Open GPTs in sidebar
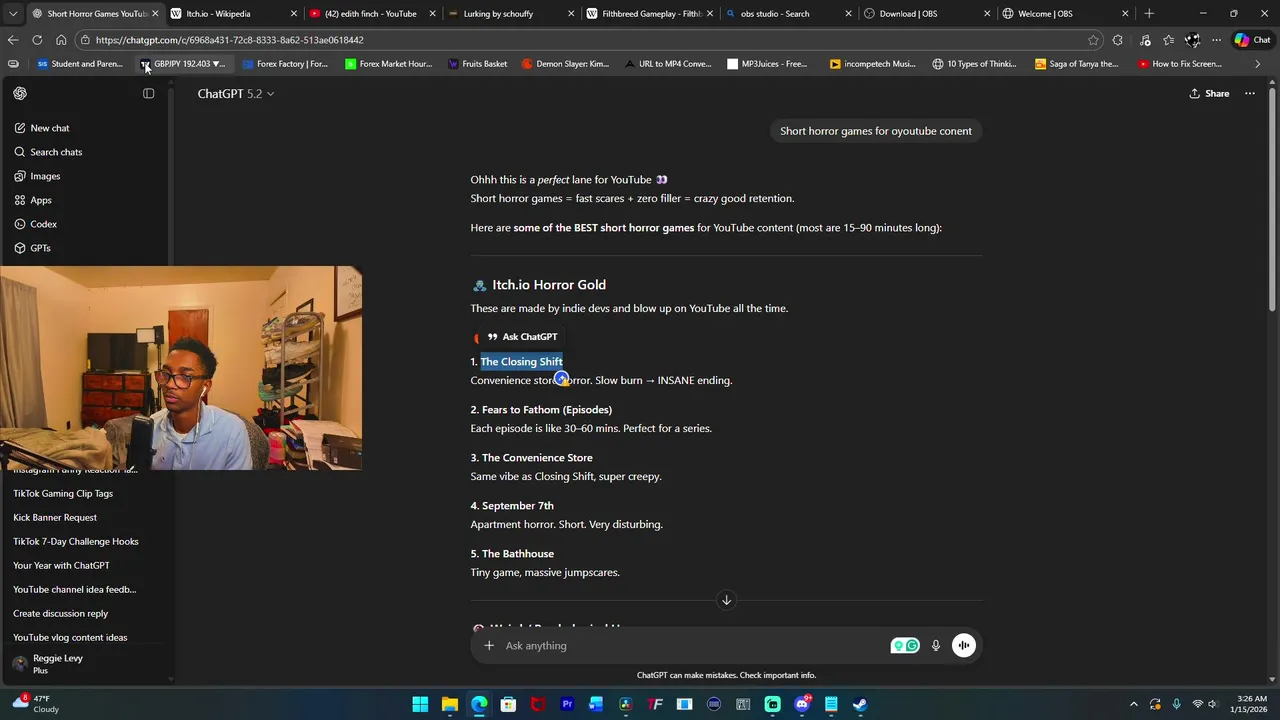Image resolution: width=1280 pixels, height=720 pixels. (40, 248)
